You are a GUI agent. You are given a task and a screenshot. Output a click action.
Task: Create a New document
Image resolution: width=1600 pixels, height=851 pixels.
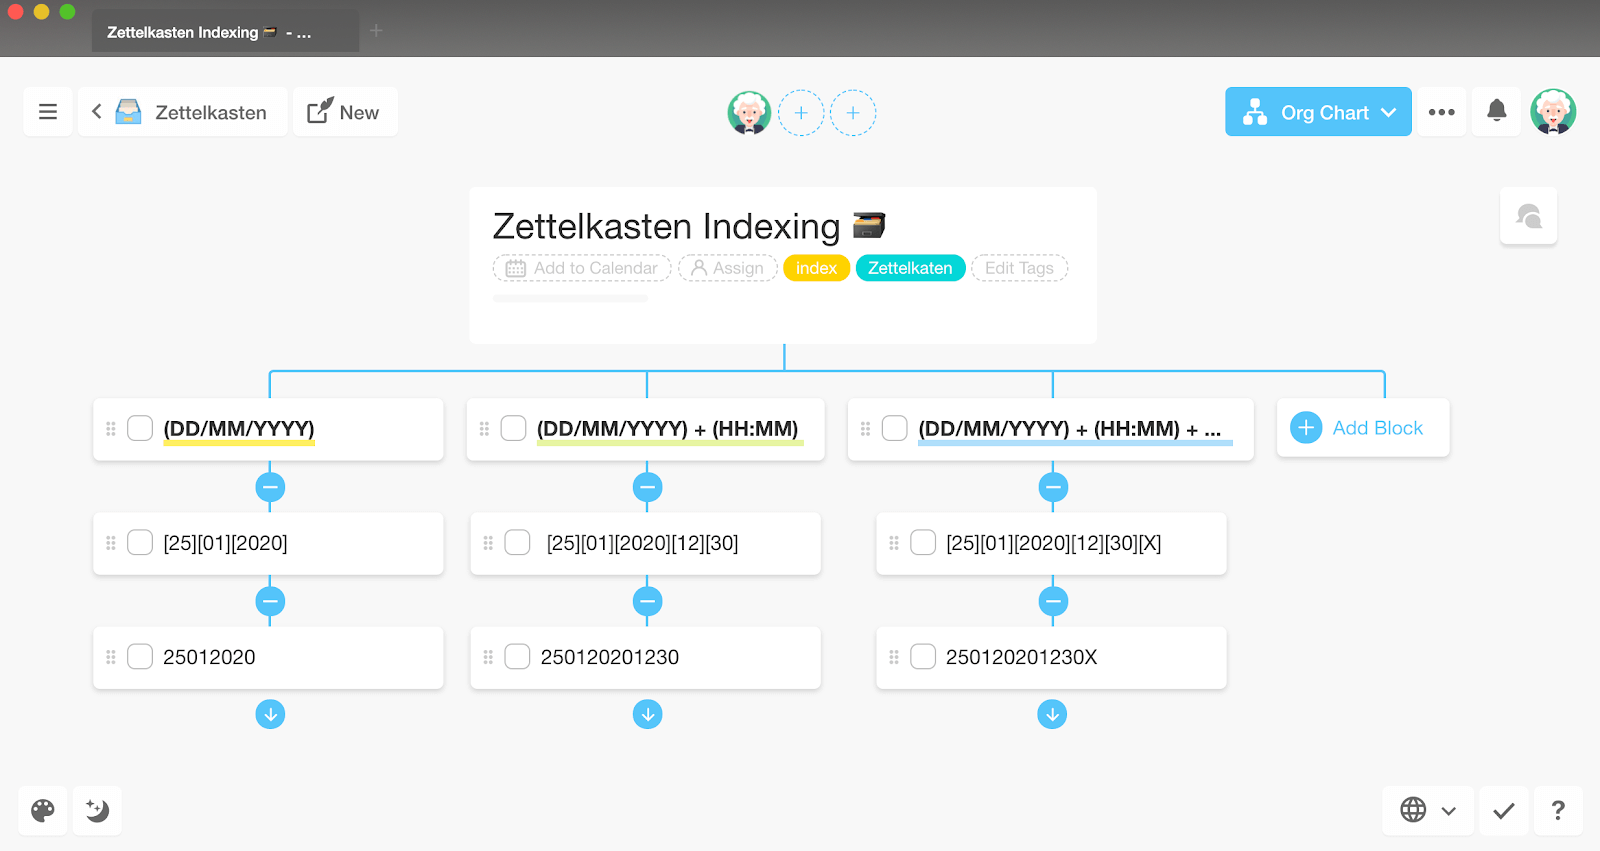click(x=344, y=112)
